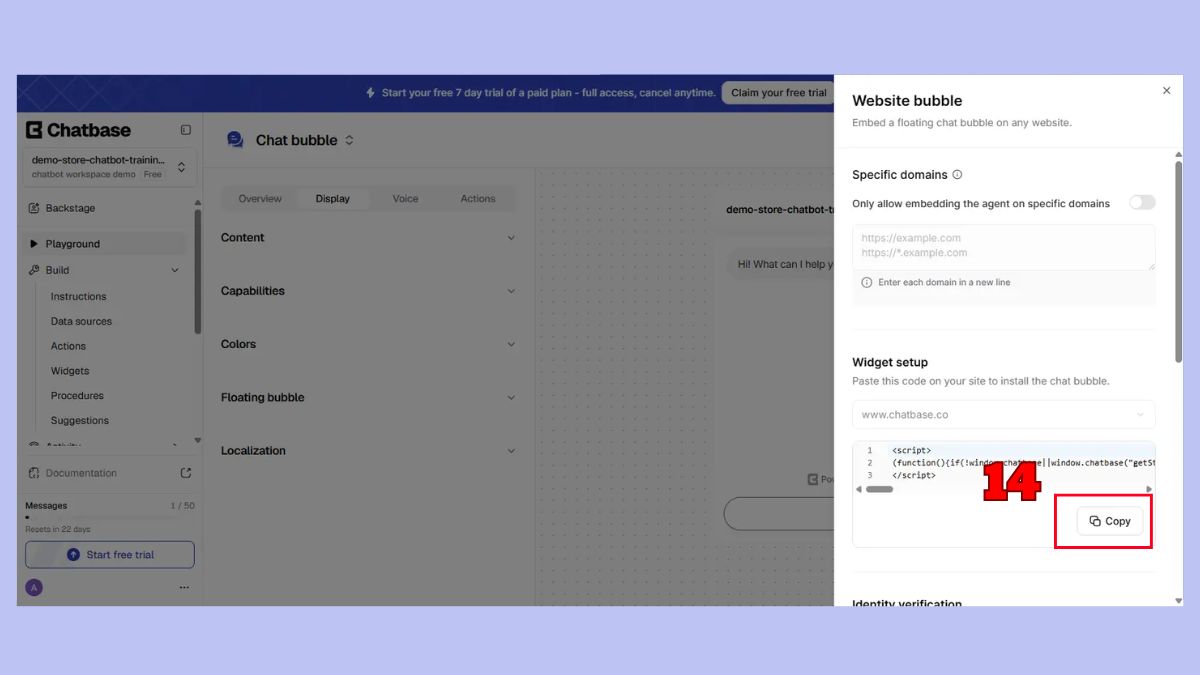
Task: Open the user avatar A menu
Action: [x=34, y=587]
